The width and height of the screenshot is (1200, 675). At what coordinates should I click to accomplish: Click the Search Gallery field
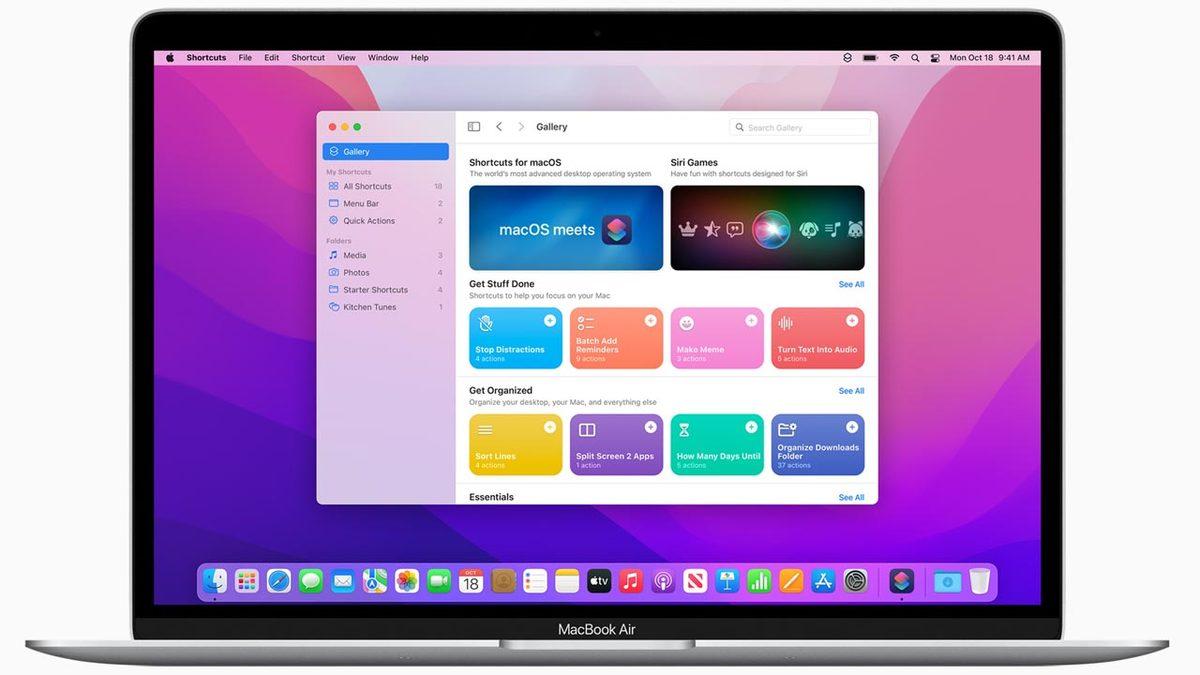[x=799, y=126]
